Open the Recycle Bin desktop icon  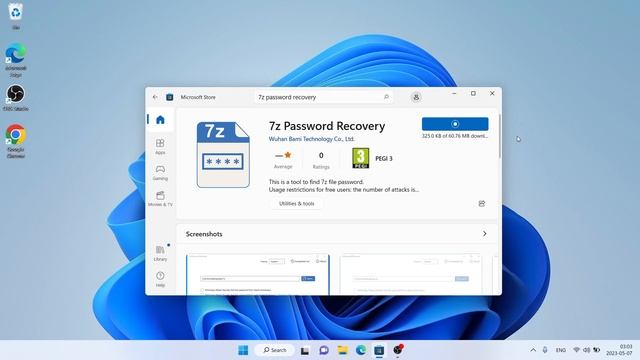[x=16, y=16]
